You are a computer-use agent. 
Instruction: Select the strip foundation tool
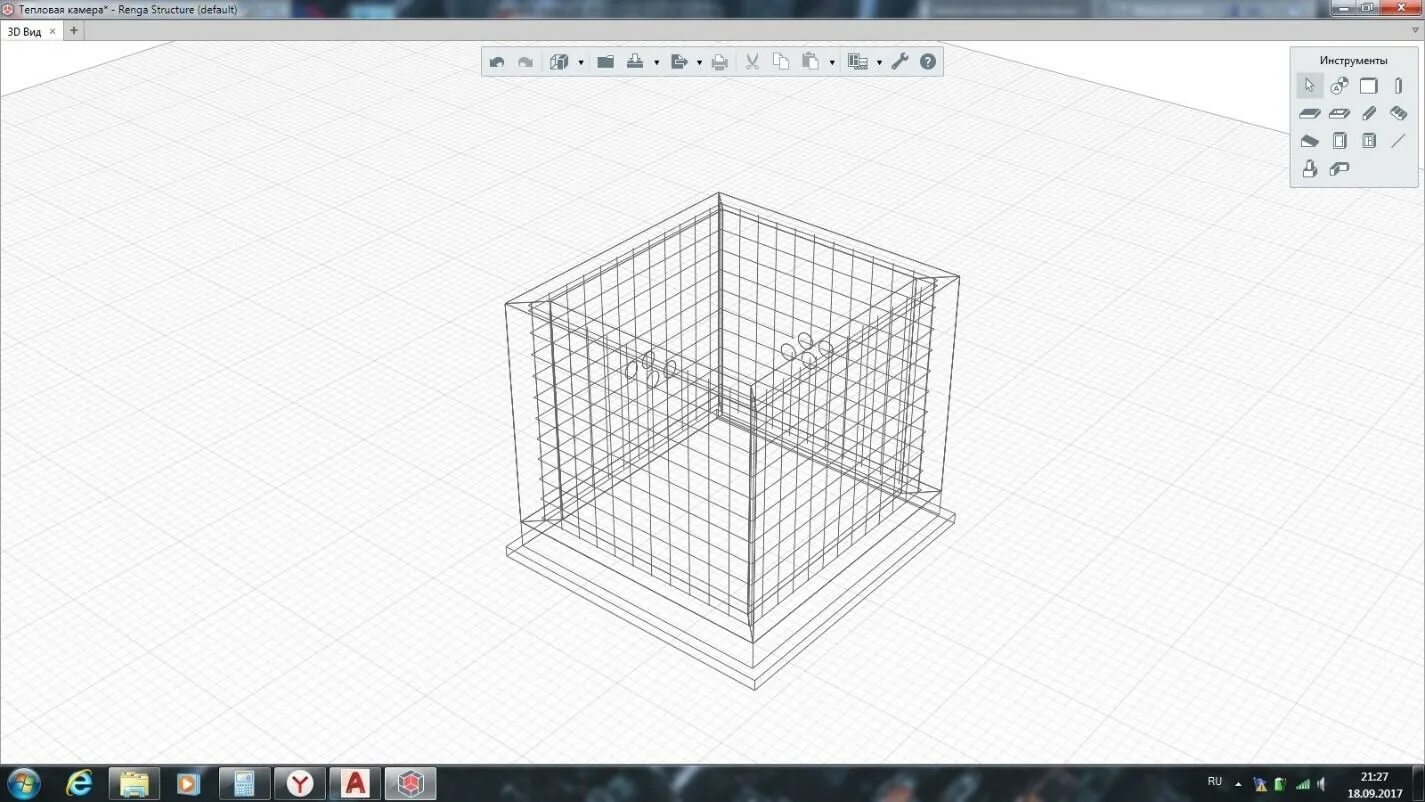coord(1398,114)
